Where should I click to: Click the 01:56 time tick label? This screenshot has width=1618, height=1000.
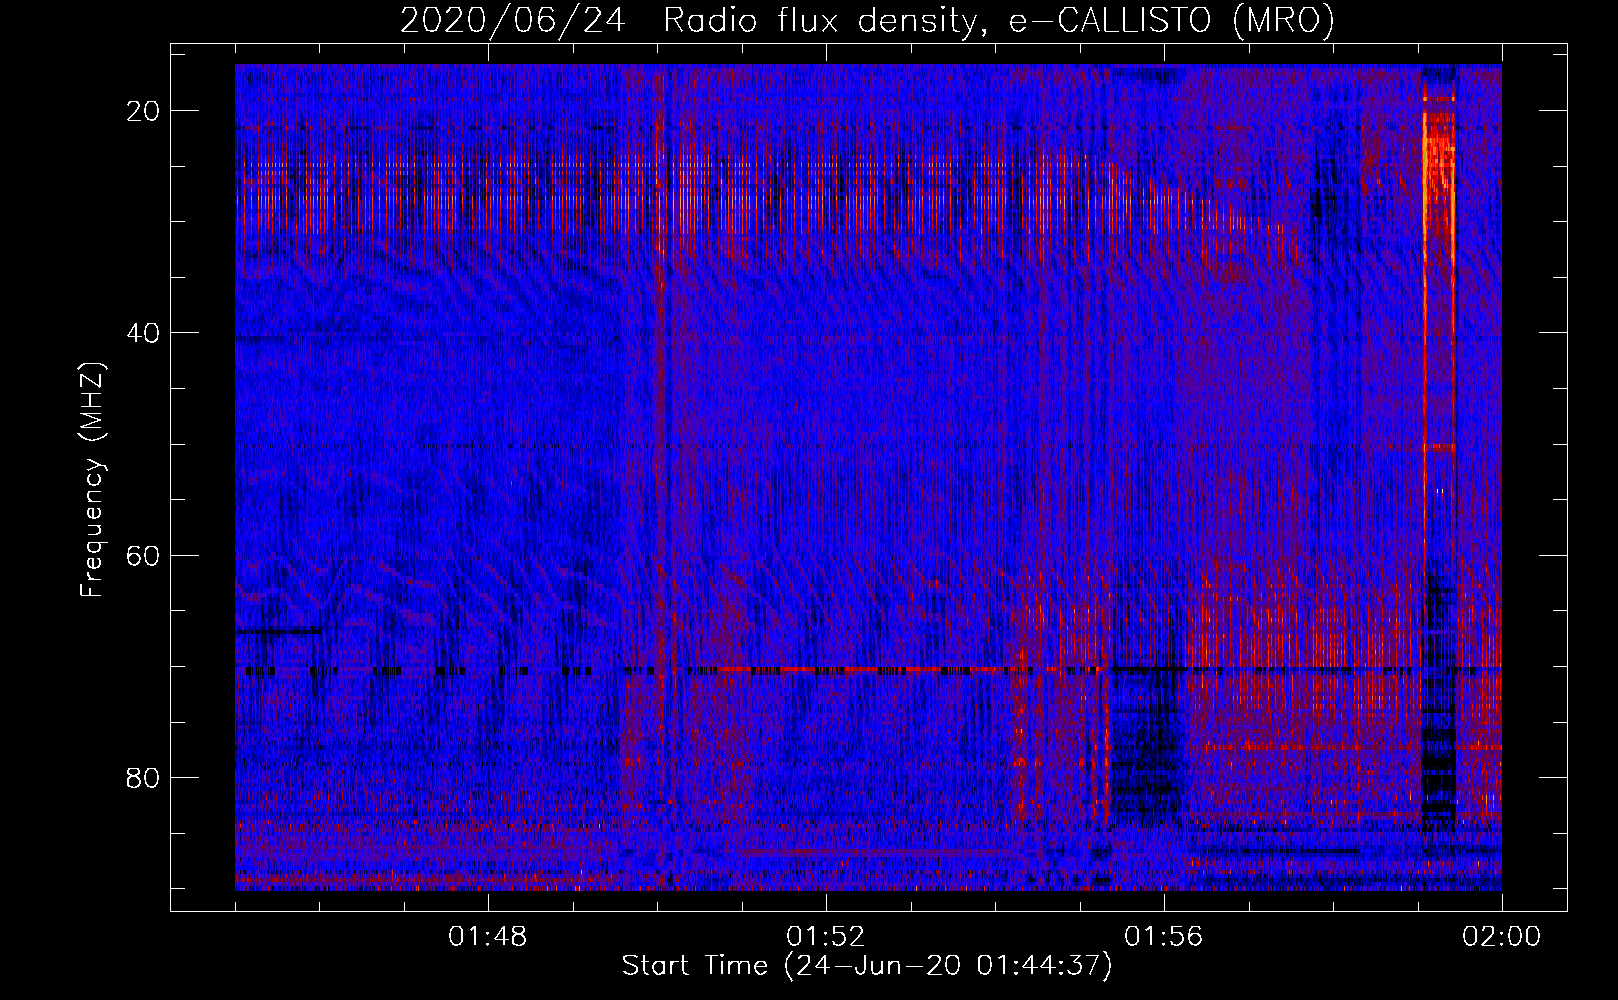tap(1163, 937)
